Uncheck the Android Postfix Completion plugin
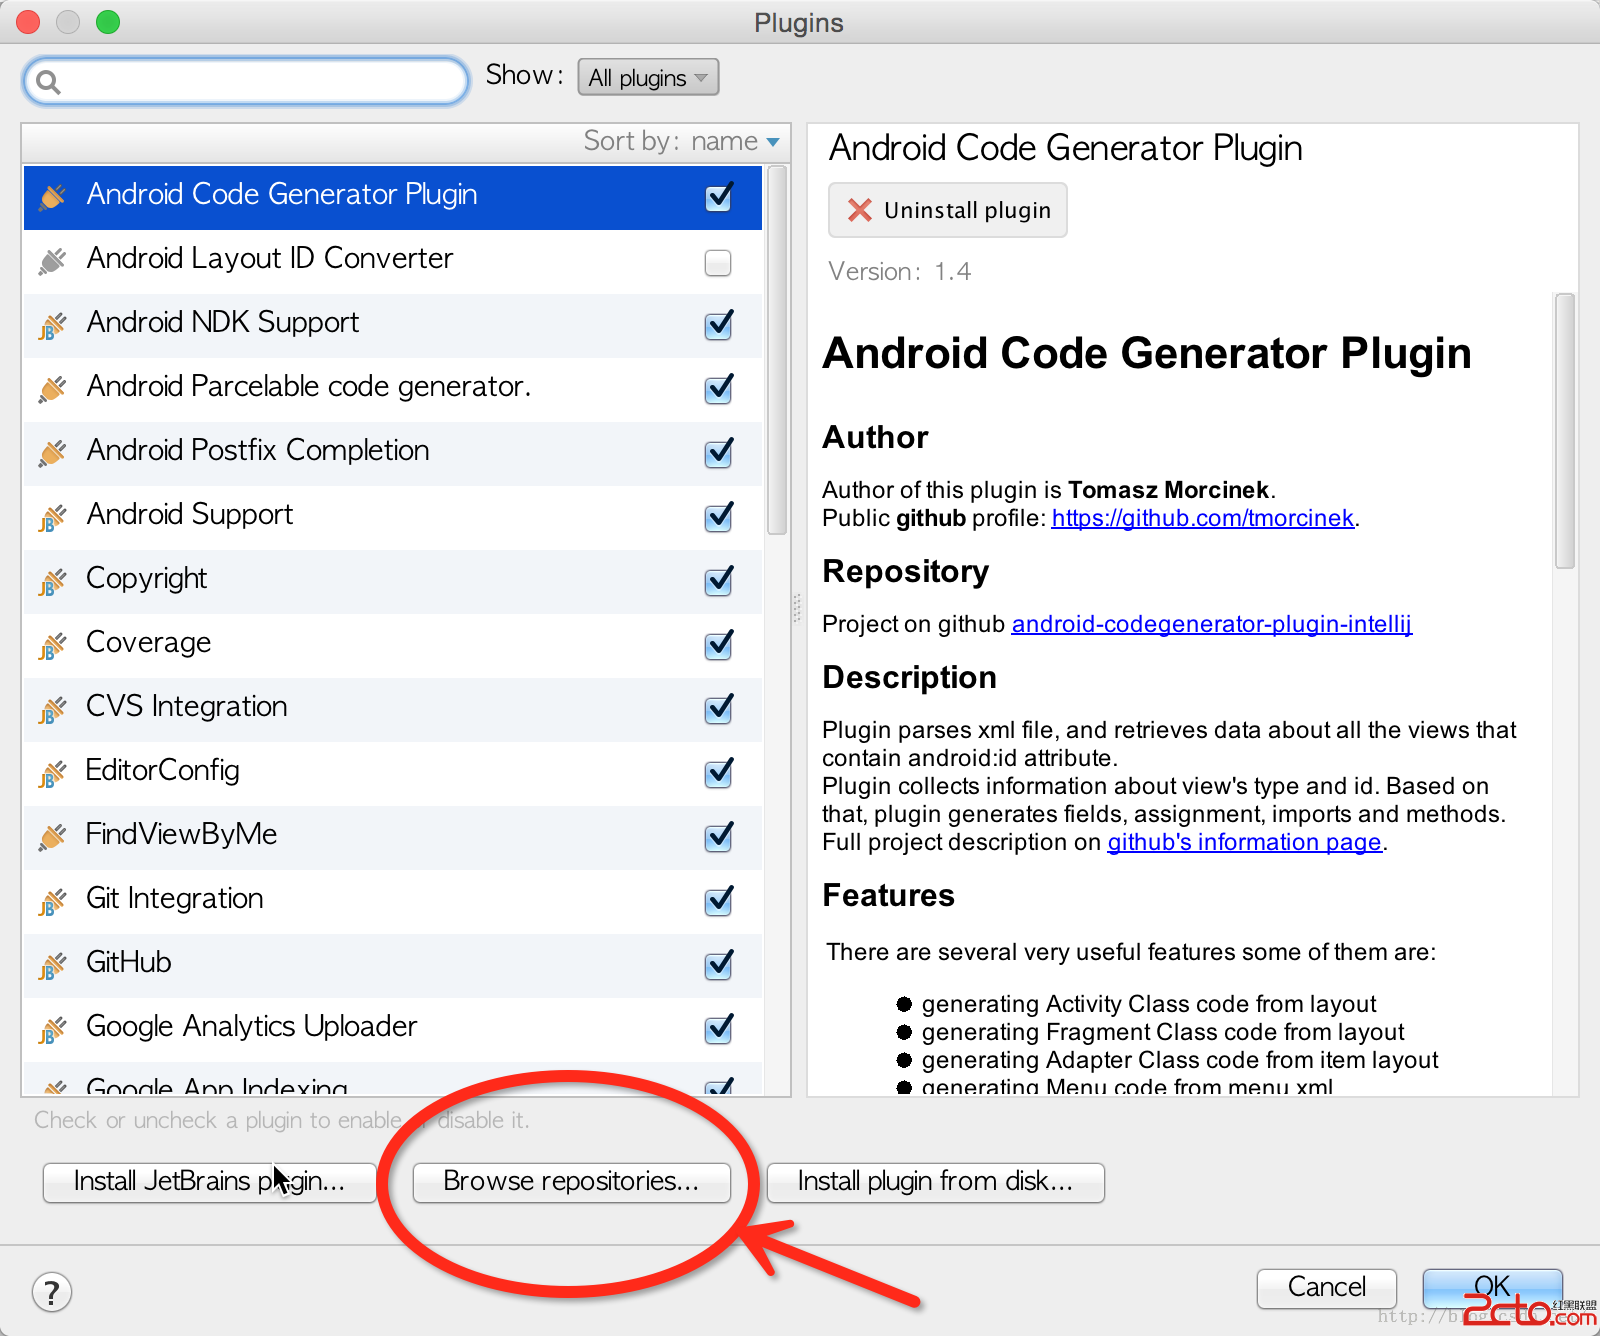The height and width of the screenshot is (1336, 1600). tap(718, 453)
